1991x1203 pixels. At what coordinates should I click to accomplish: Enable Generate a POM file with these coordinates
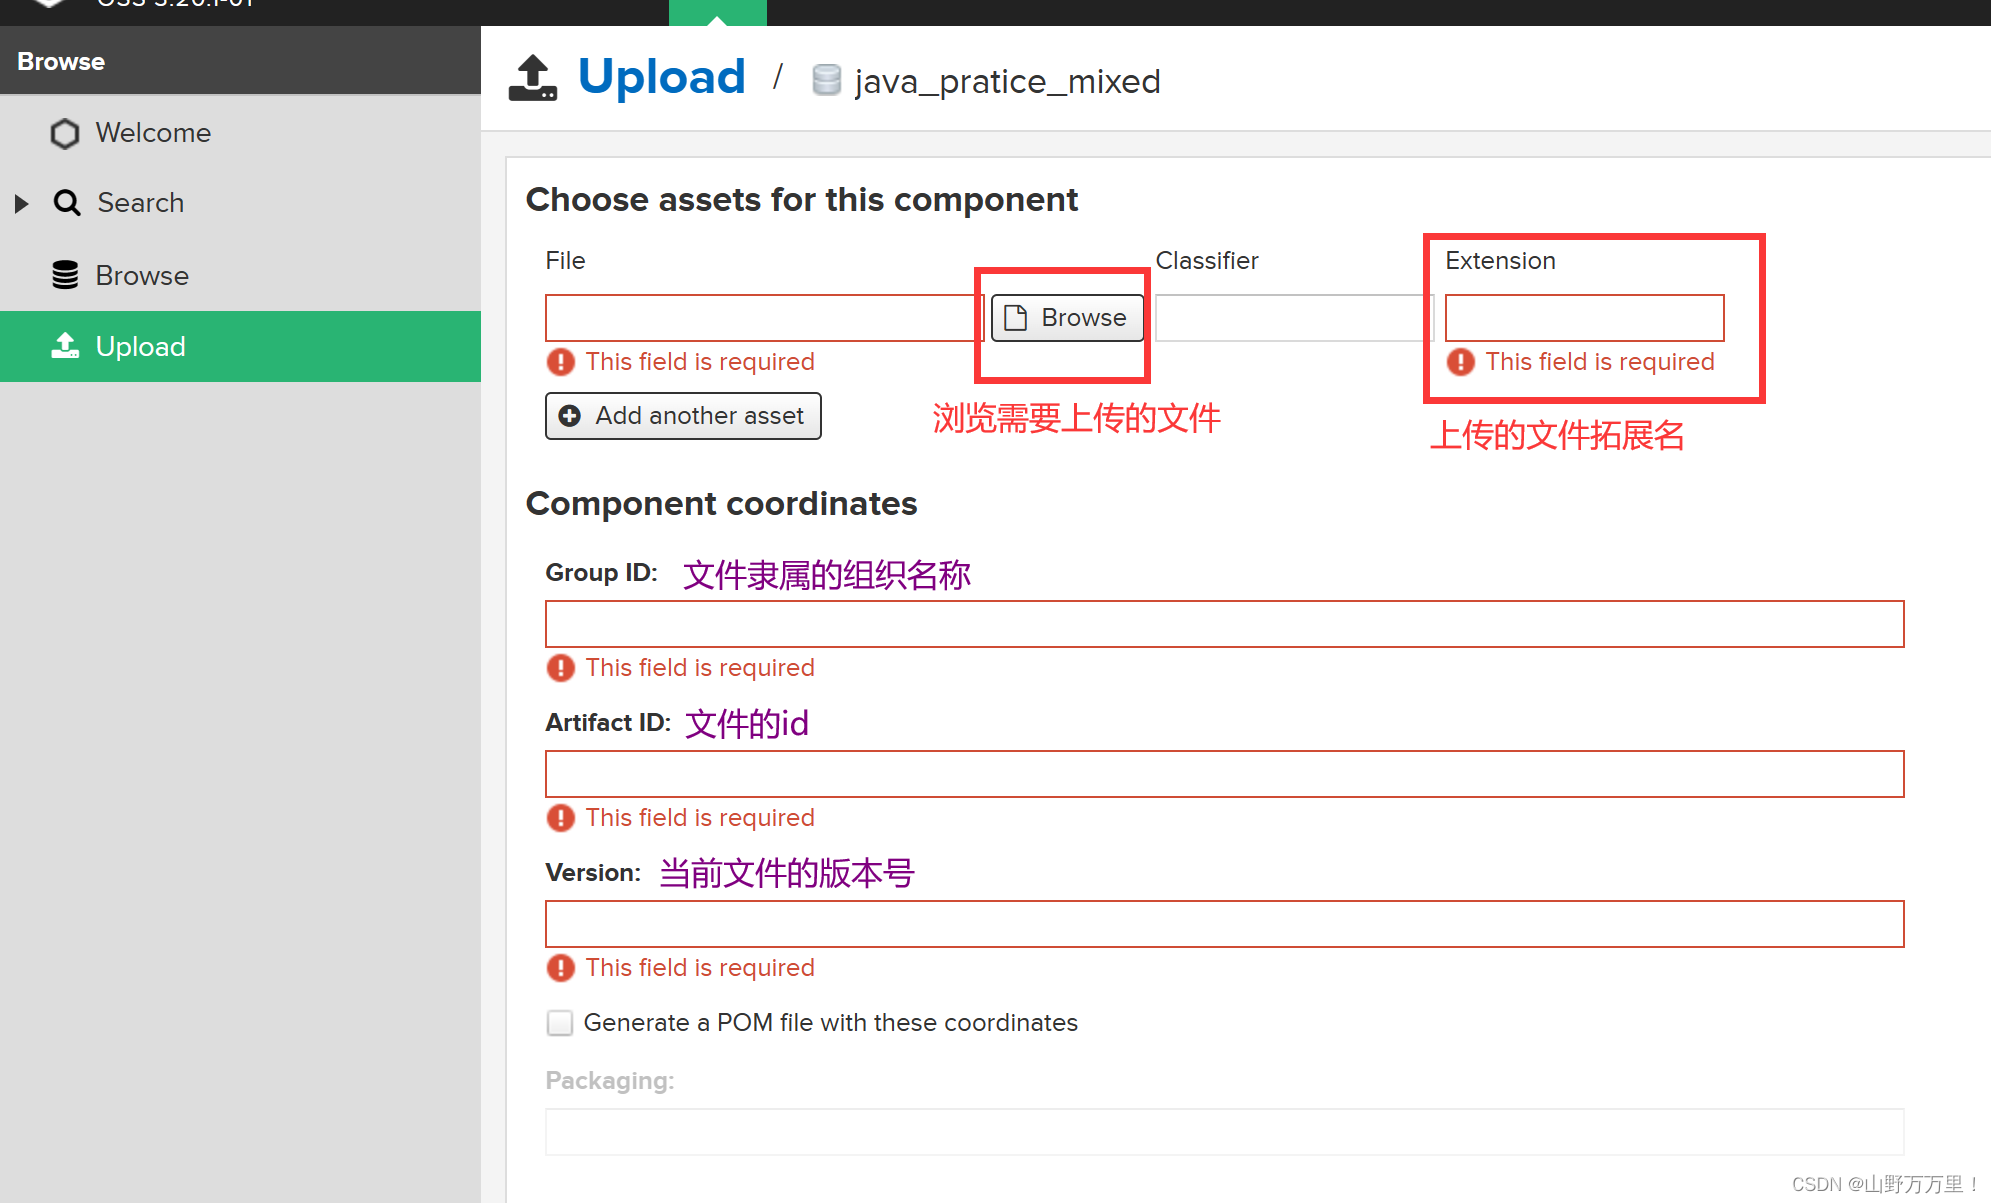[x=560, y=1022]
